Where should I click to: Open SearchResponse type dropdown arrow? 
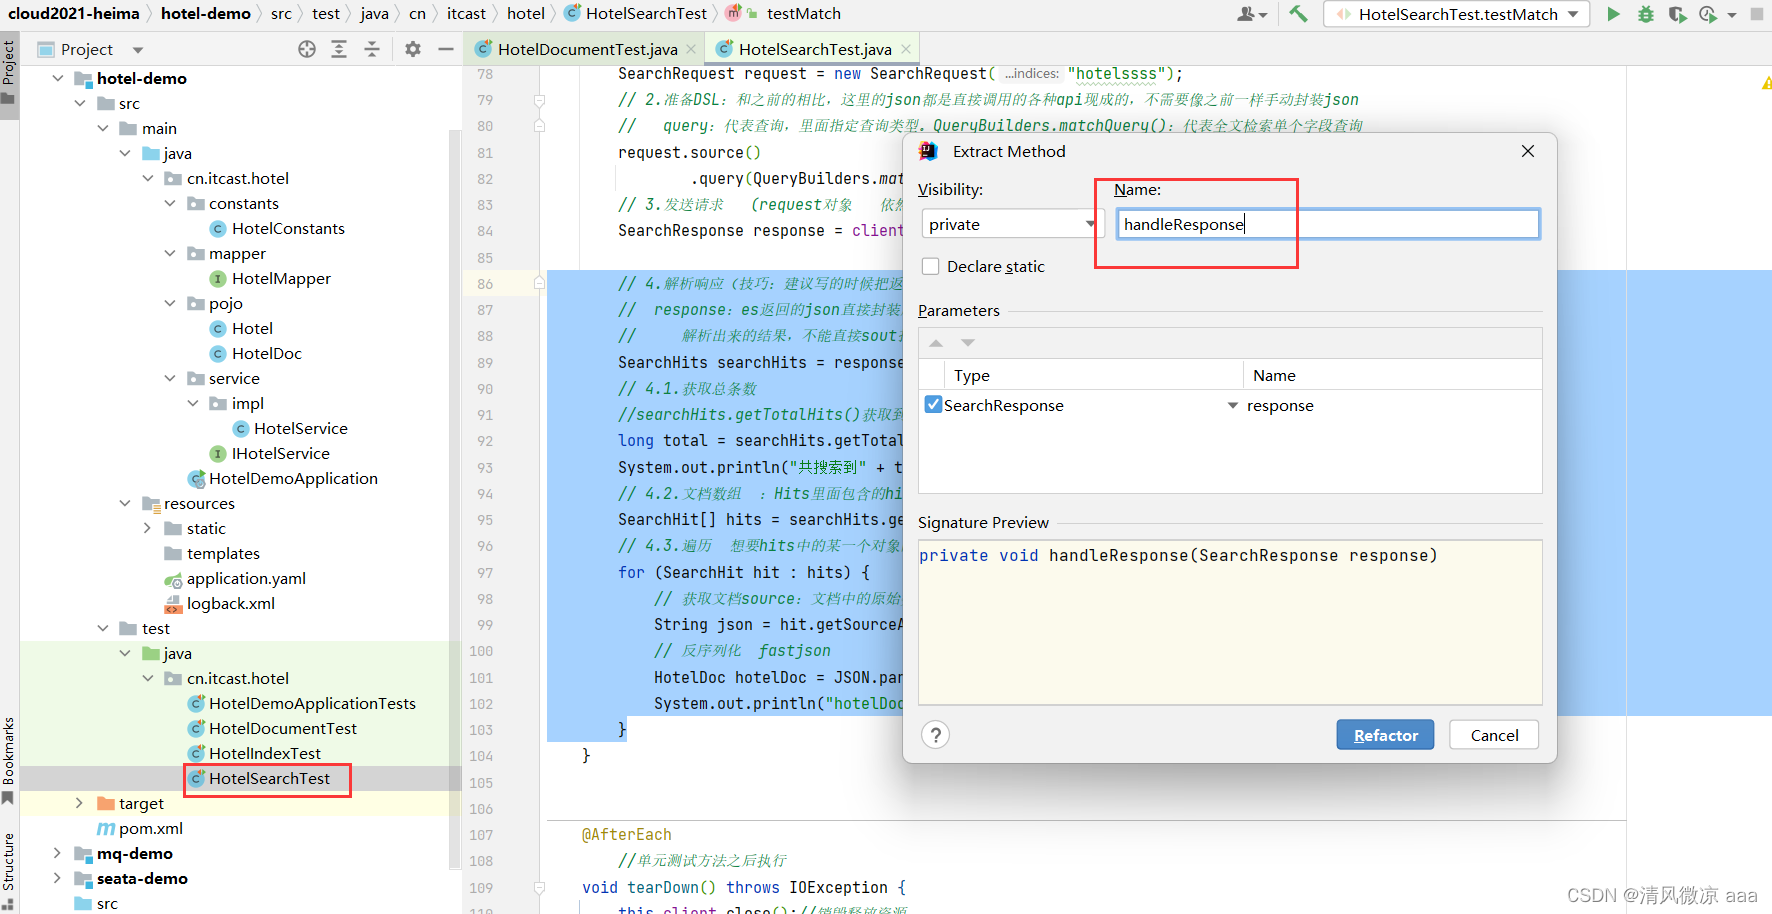1233,405
